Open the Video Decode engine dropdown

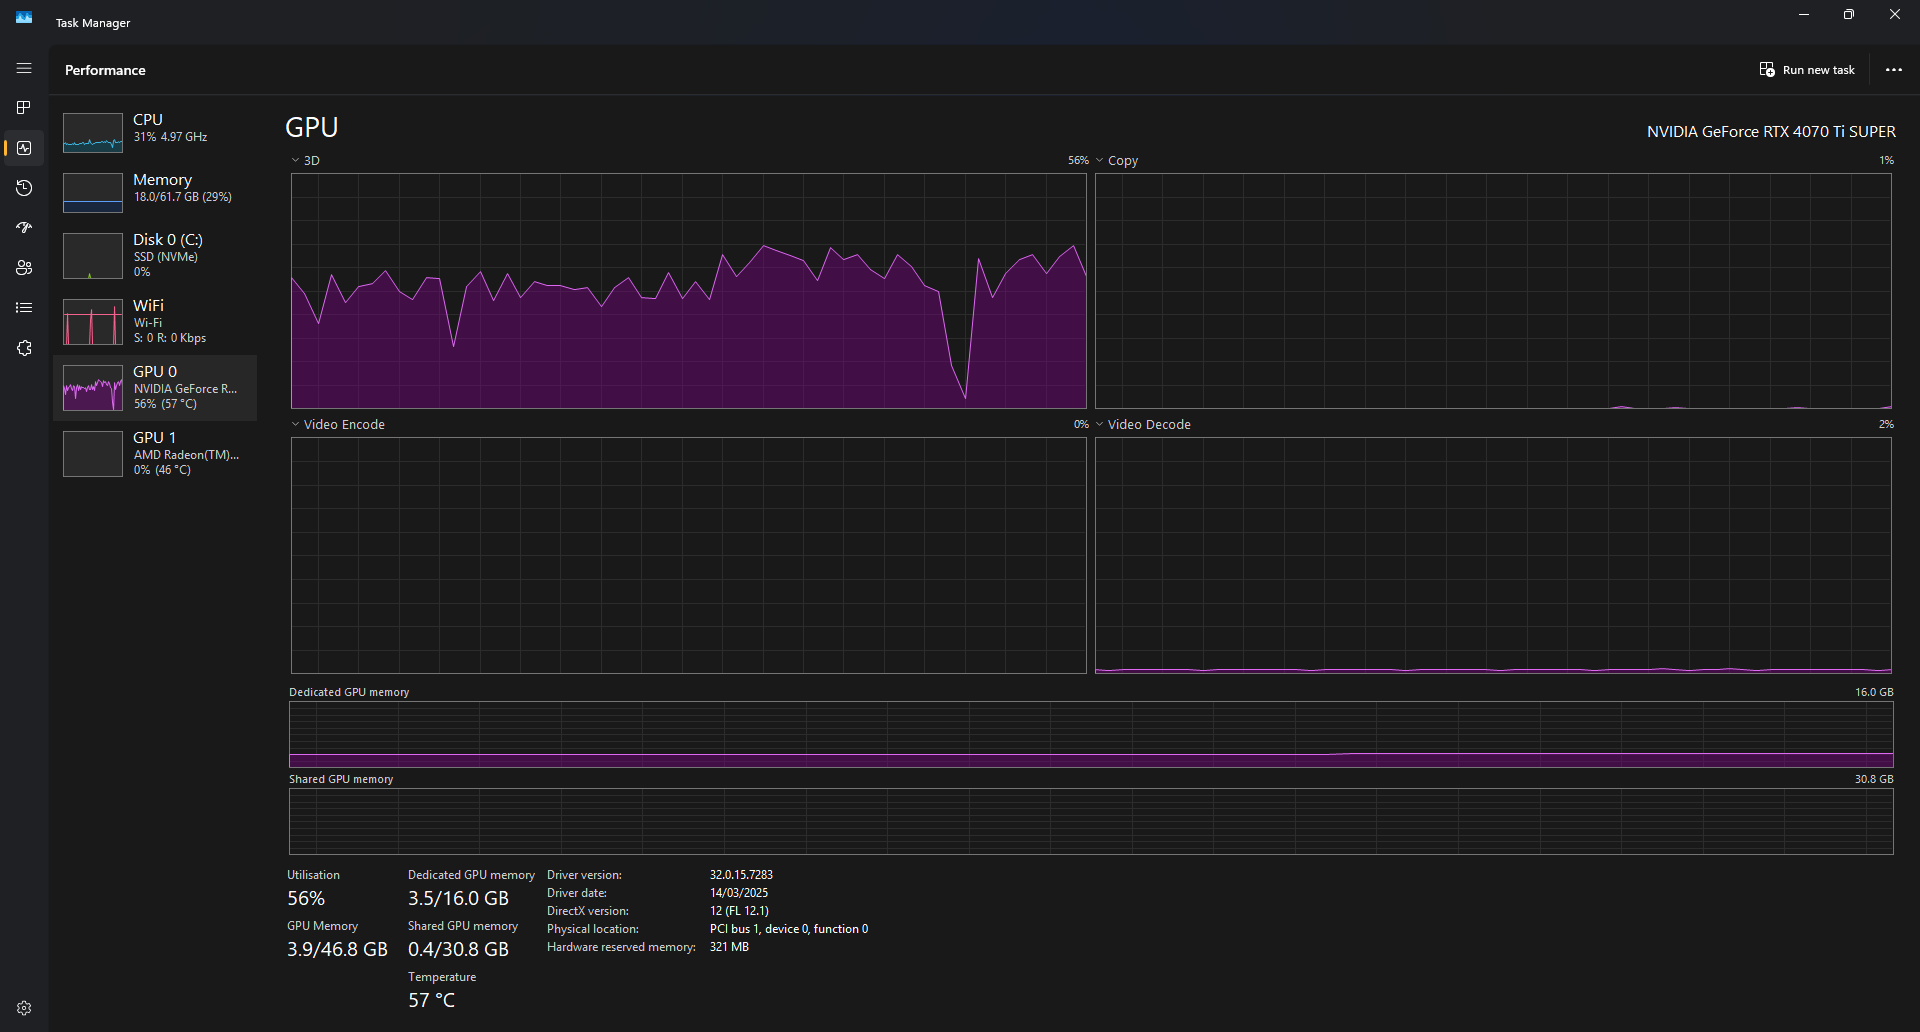pyautogui.click(x=1143, y=425)
